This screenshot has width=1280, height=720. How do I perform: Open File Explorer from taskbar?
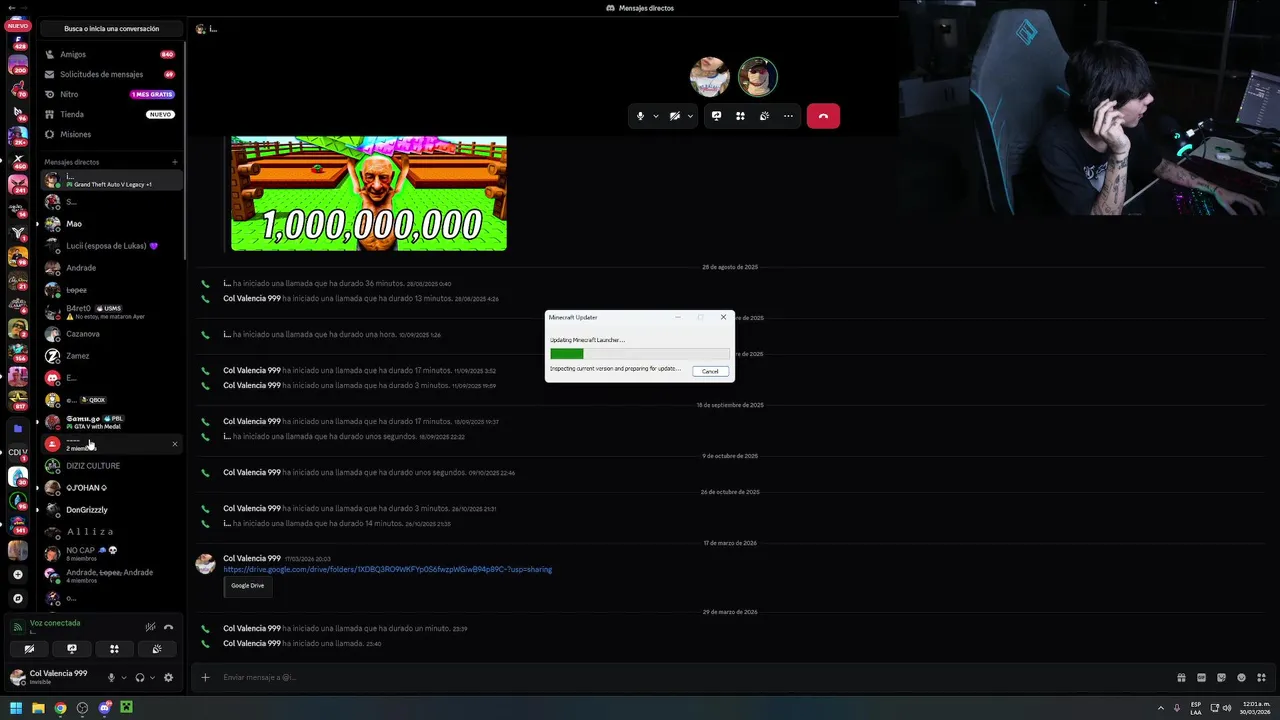[38, 708]
